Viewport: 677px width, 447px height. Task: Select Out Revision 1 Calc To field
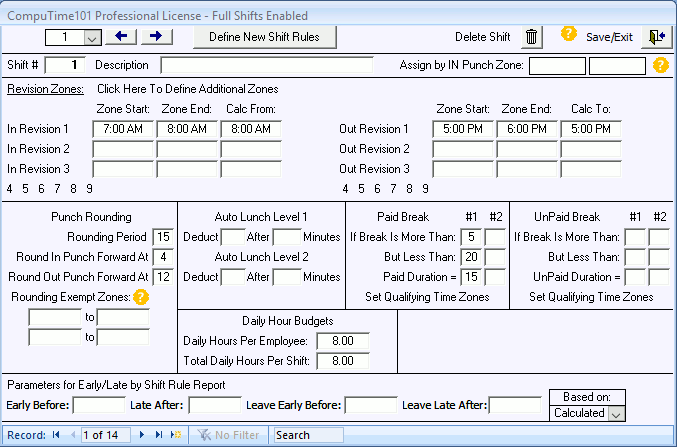pyautogui.click(x=591, y=129)
